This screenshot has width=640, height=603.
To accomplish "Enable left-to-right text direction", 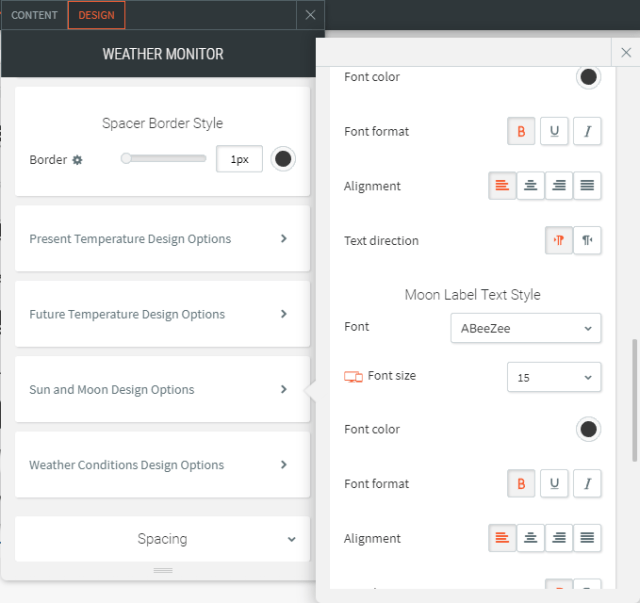I will click(559, 240).
